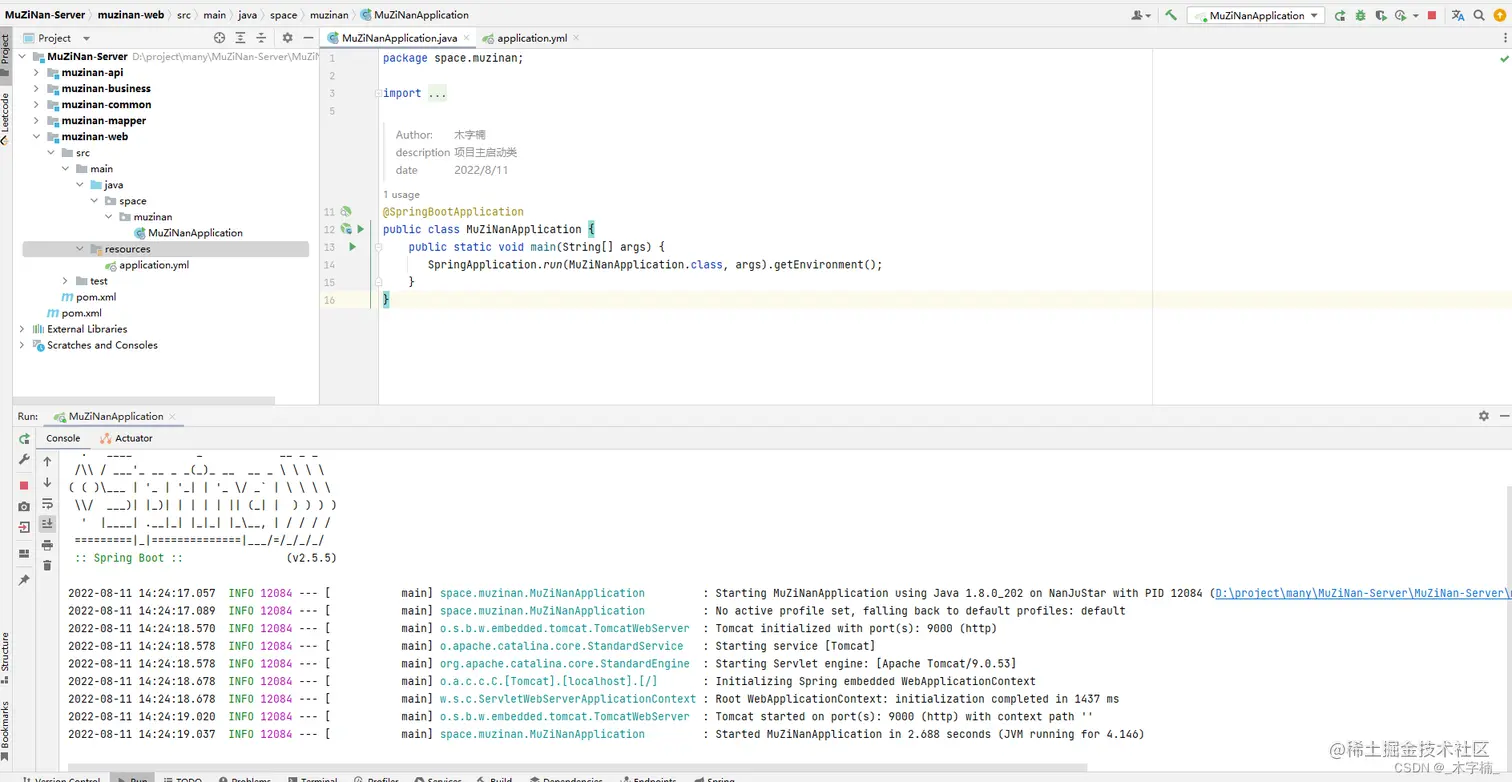Viewport: 1512px width, 782px height.
Task: Open the Translate plugin icon
Action: tap(1458, 15)
